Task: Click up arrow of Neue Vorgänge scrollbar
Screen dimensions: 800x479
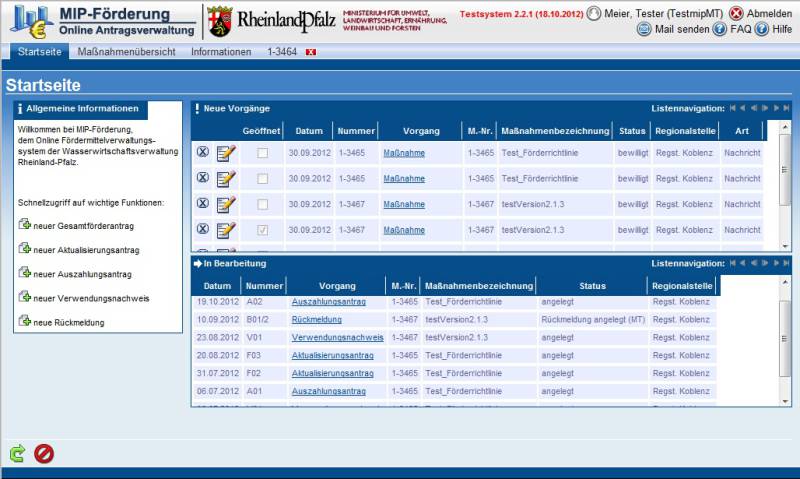Action: point(785,126)
